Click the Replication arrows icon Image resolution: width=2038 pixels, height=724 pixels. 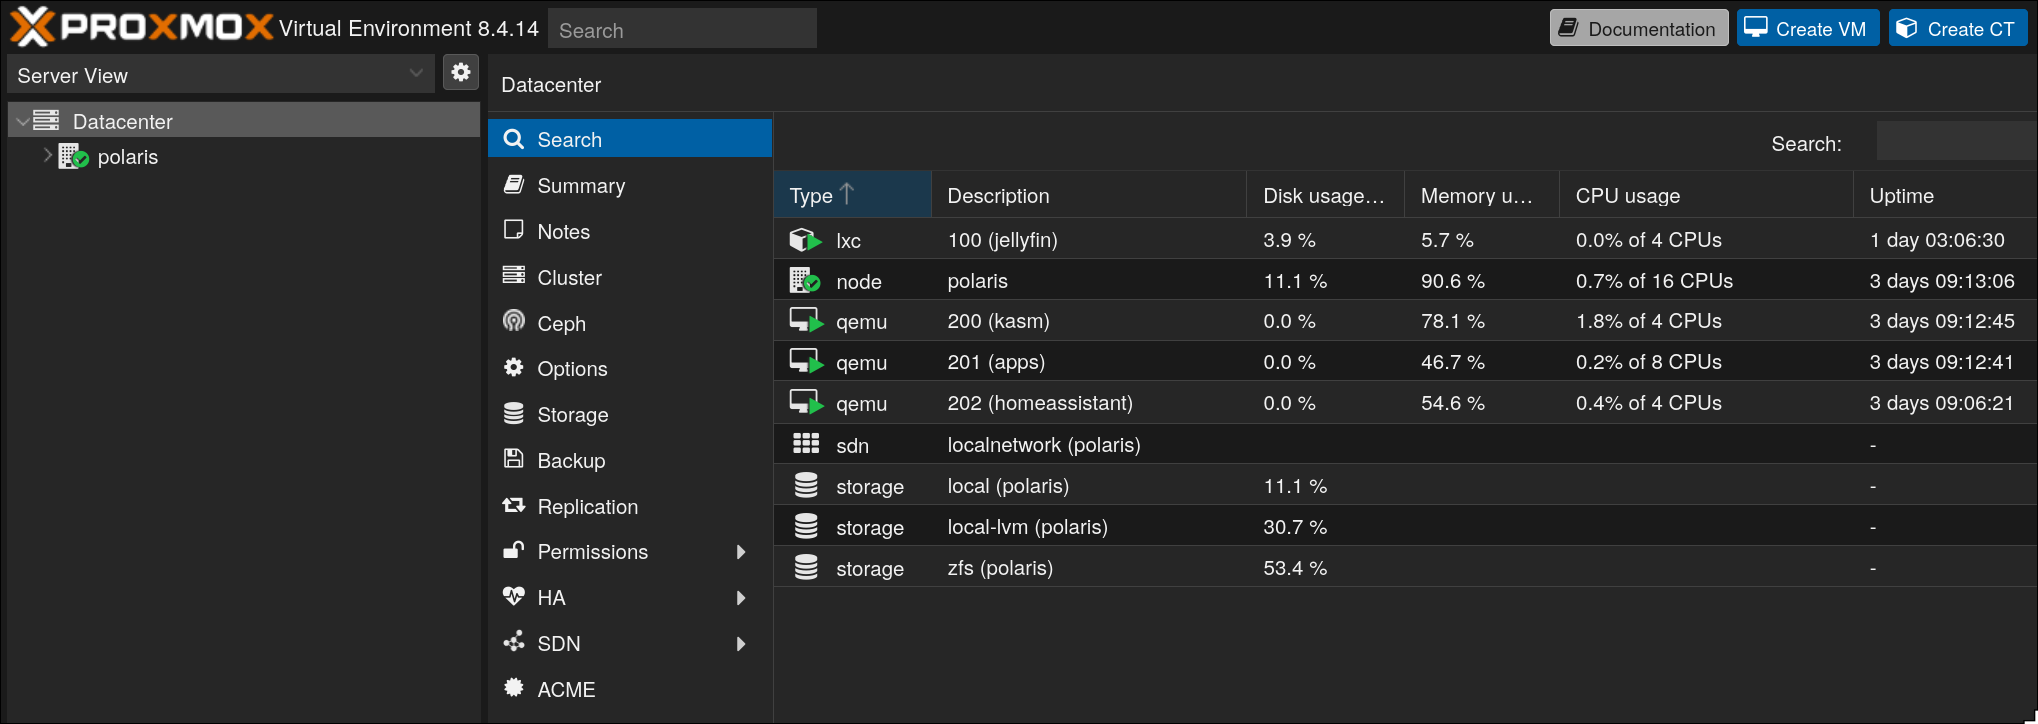click(x=514, y=505)
